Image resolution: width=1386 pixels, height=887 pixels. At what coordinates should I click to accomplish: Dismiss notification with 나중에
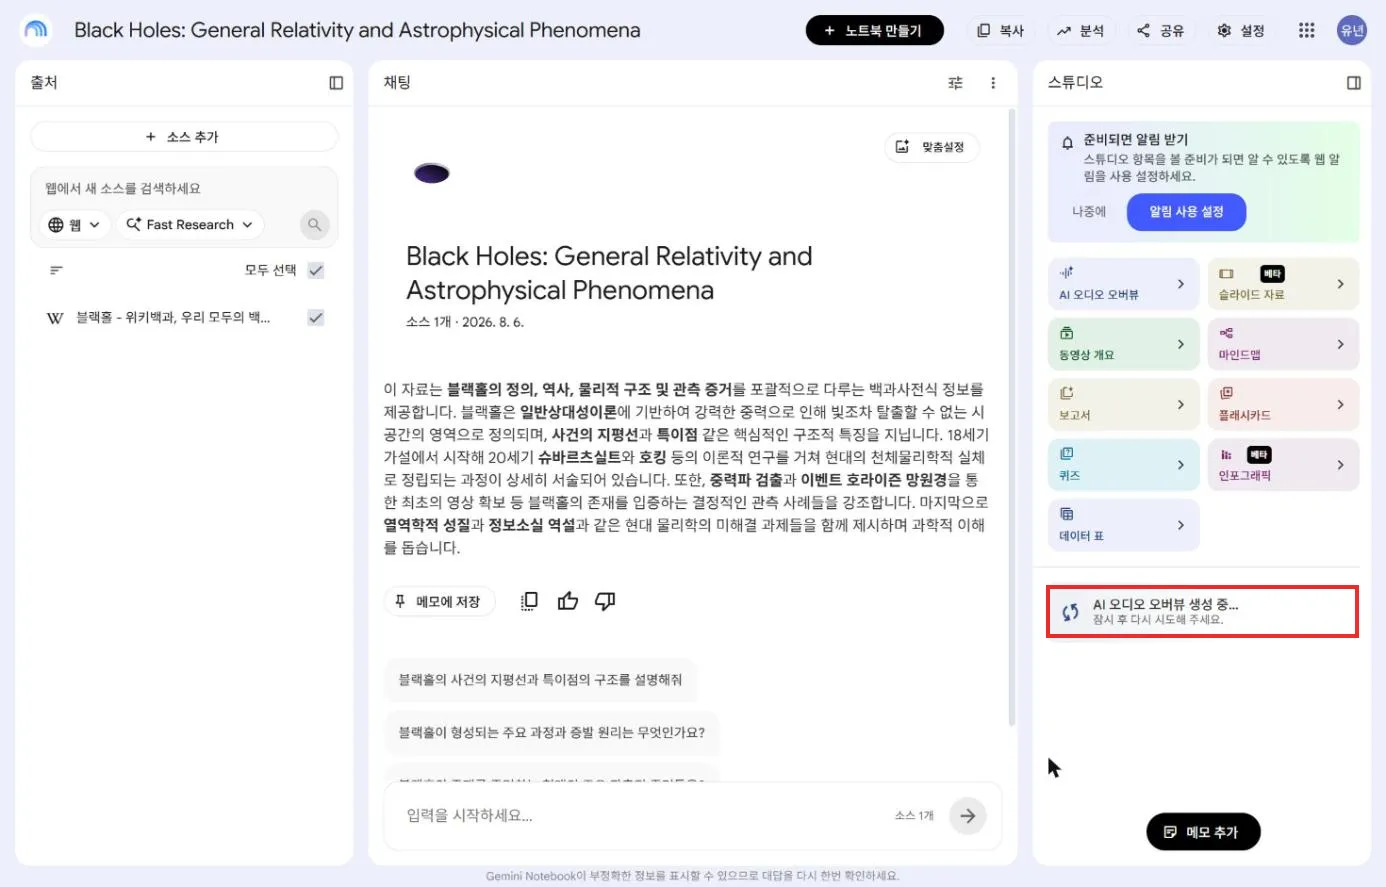point(1089,212)
